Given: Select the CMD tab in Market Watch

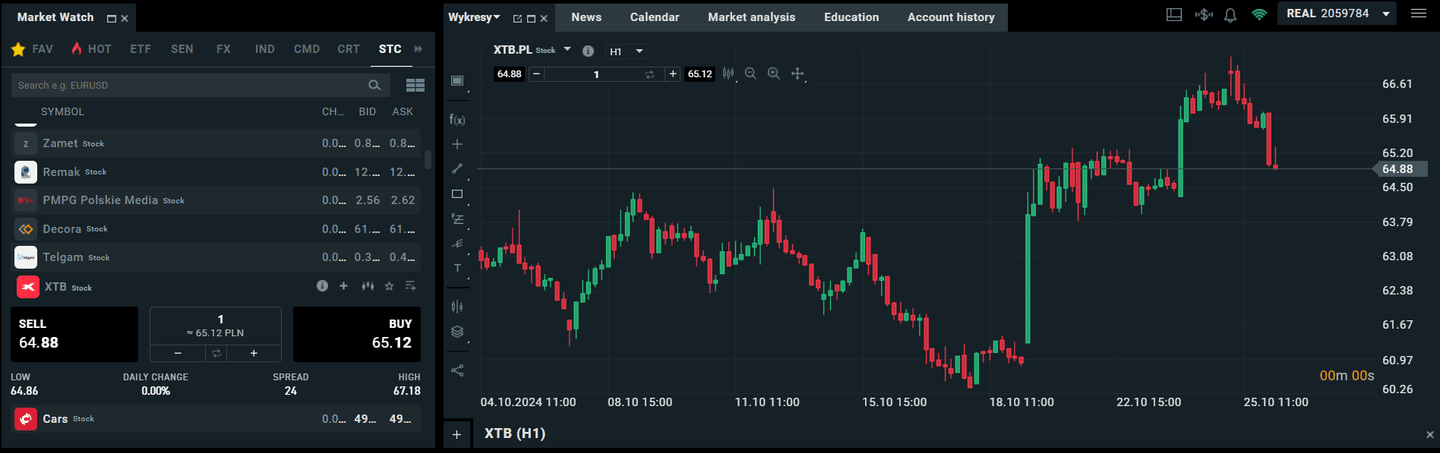Looking at the screenshot, I should click(307, 49).
